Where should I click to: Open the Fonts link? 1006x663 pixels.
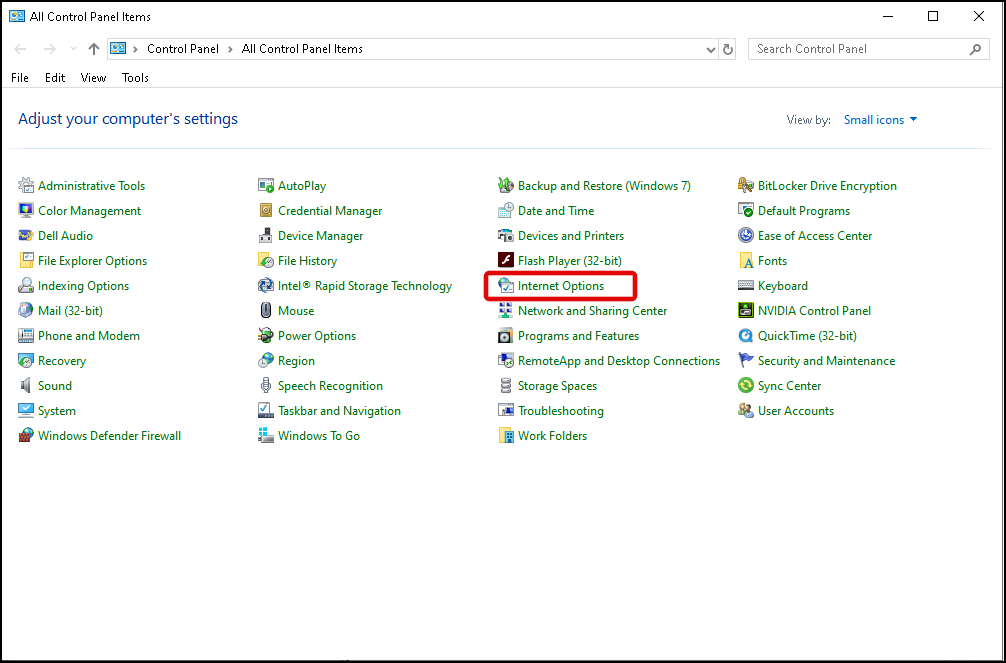[x=772, y=261]
